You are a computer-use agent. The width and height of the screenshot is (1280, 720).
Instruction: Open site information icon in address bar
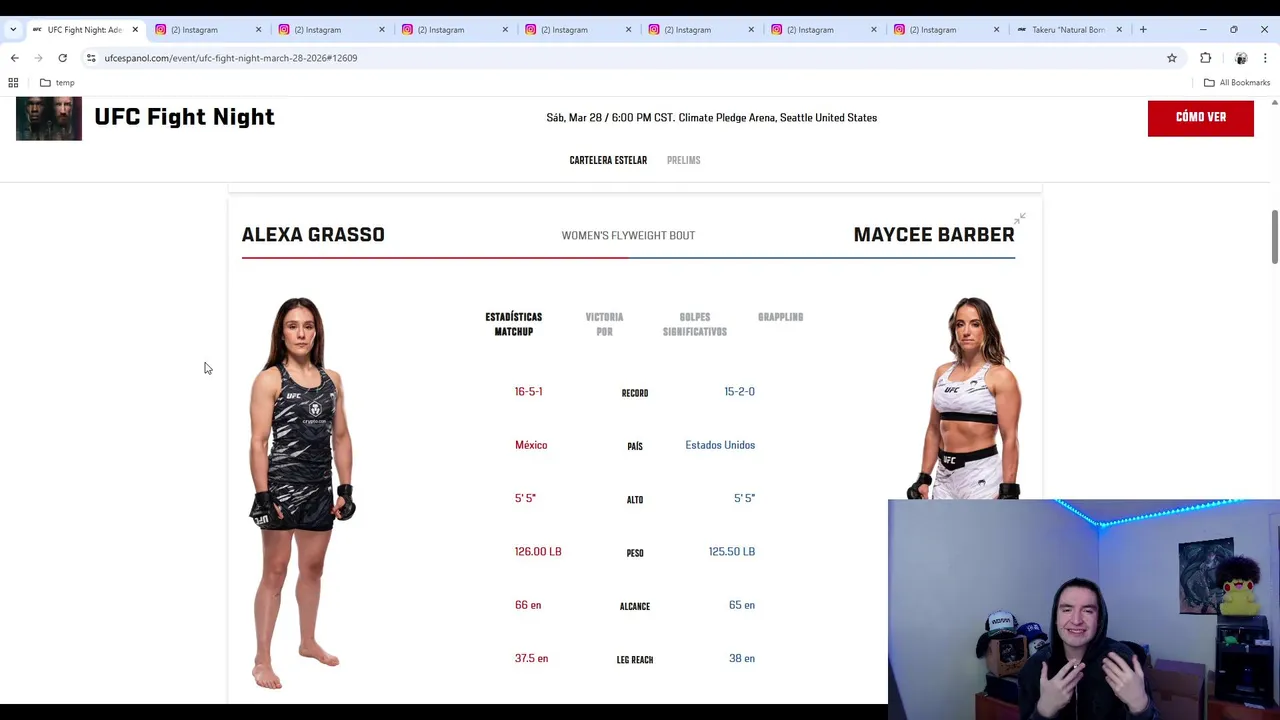(x=91, y=58)
